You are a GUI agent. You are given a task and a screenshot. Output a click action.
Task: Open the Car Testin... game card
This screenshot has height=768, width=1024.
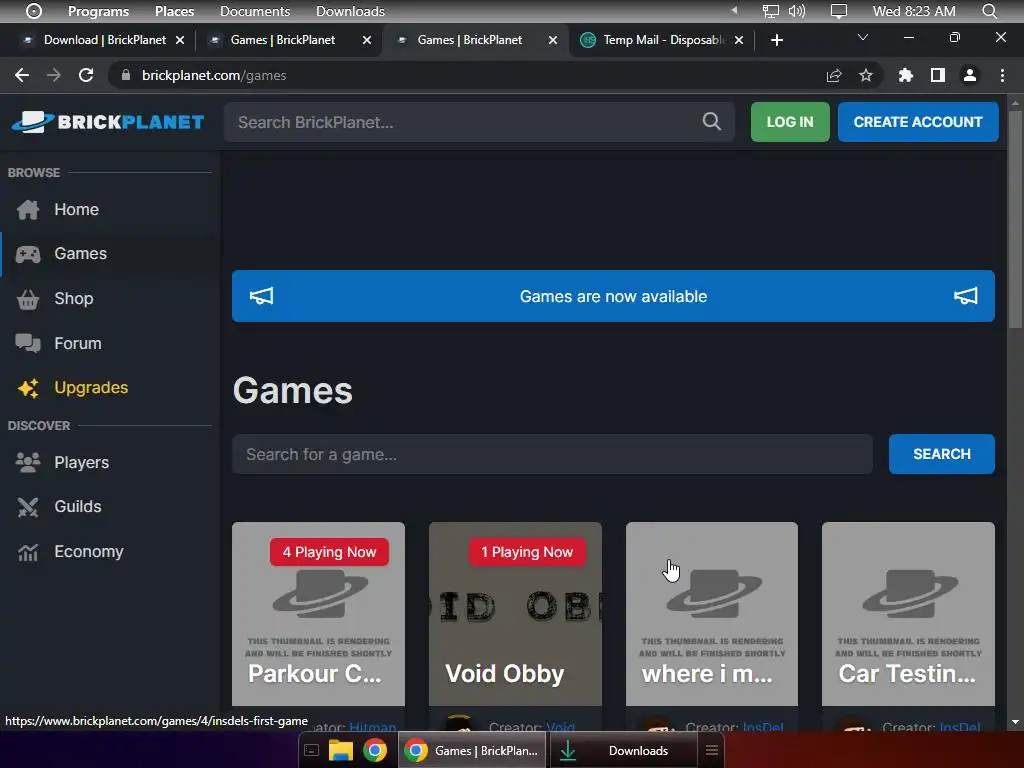point(908,614)
